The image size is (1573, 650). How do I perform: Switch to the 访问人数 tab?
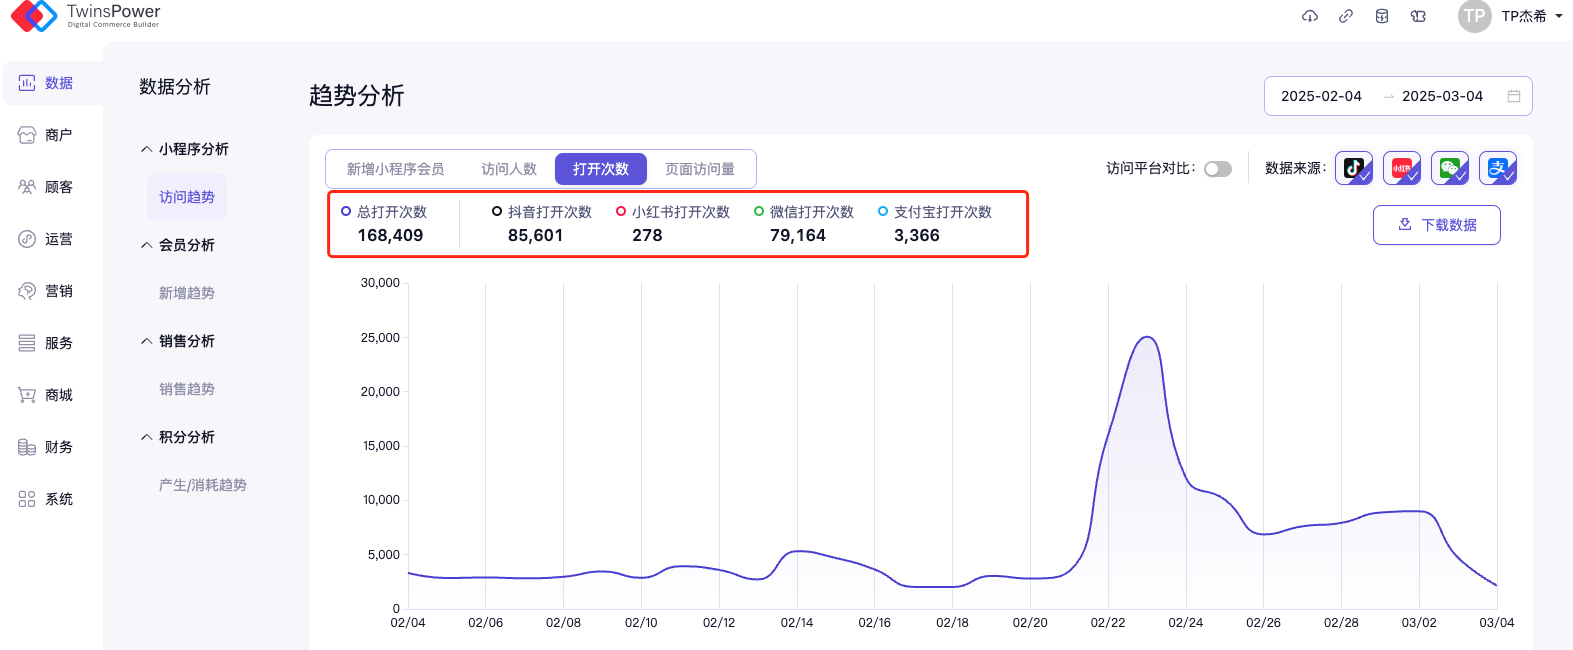click(x=508, y=169)
